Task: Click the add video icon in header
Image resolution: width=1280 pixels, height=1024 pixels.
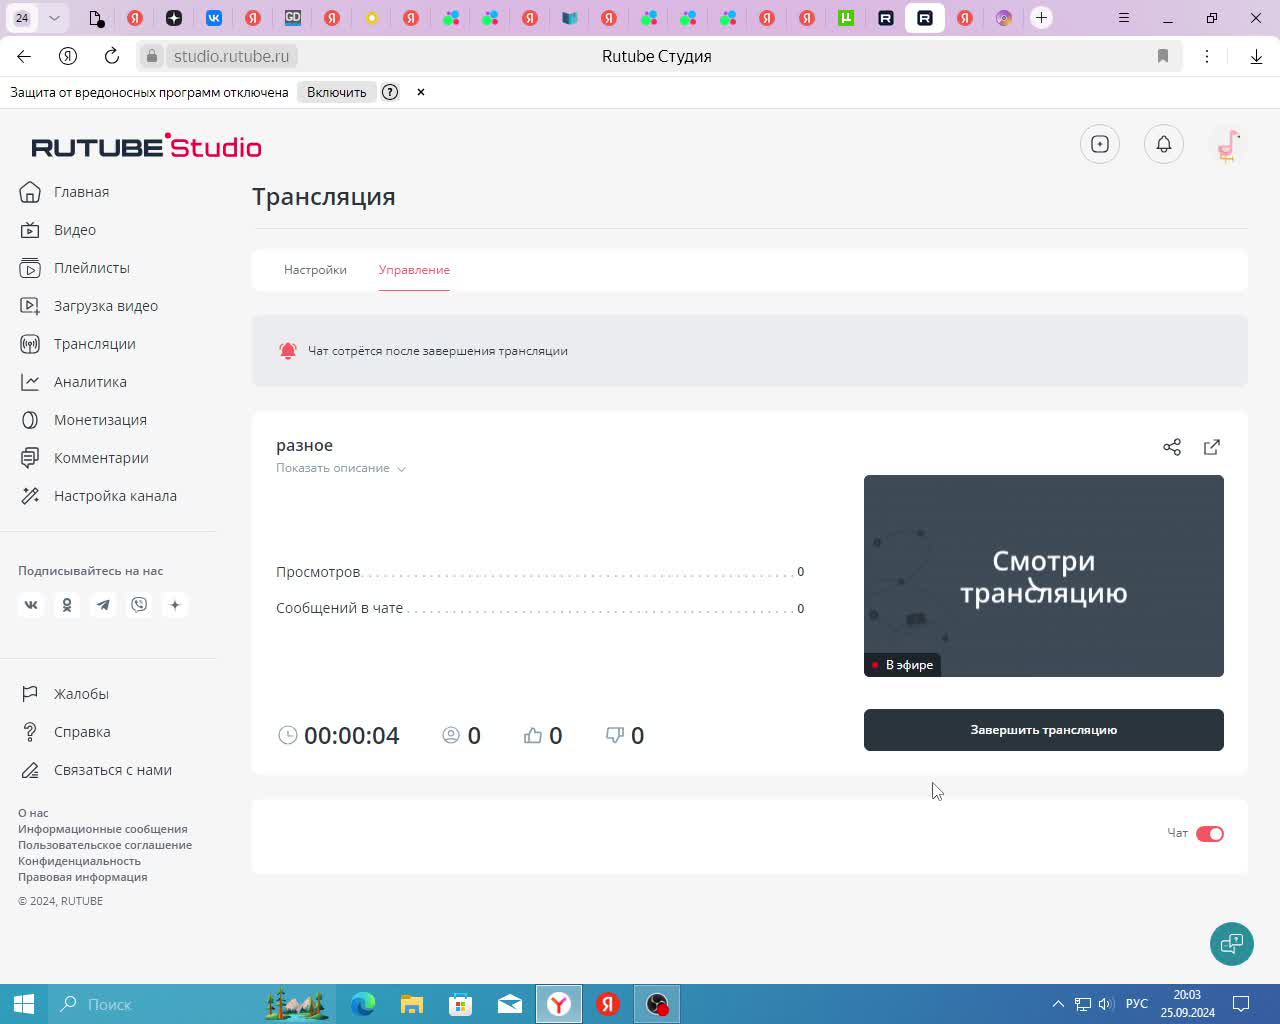Action: coord(1100,144)
